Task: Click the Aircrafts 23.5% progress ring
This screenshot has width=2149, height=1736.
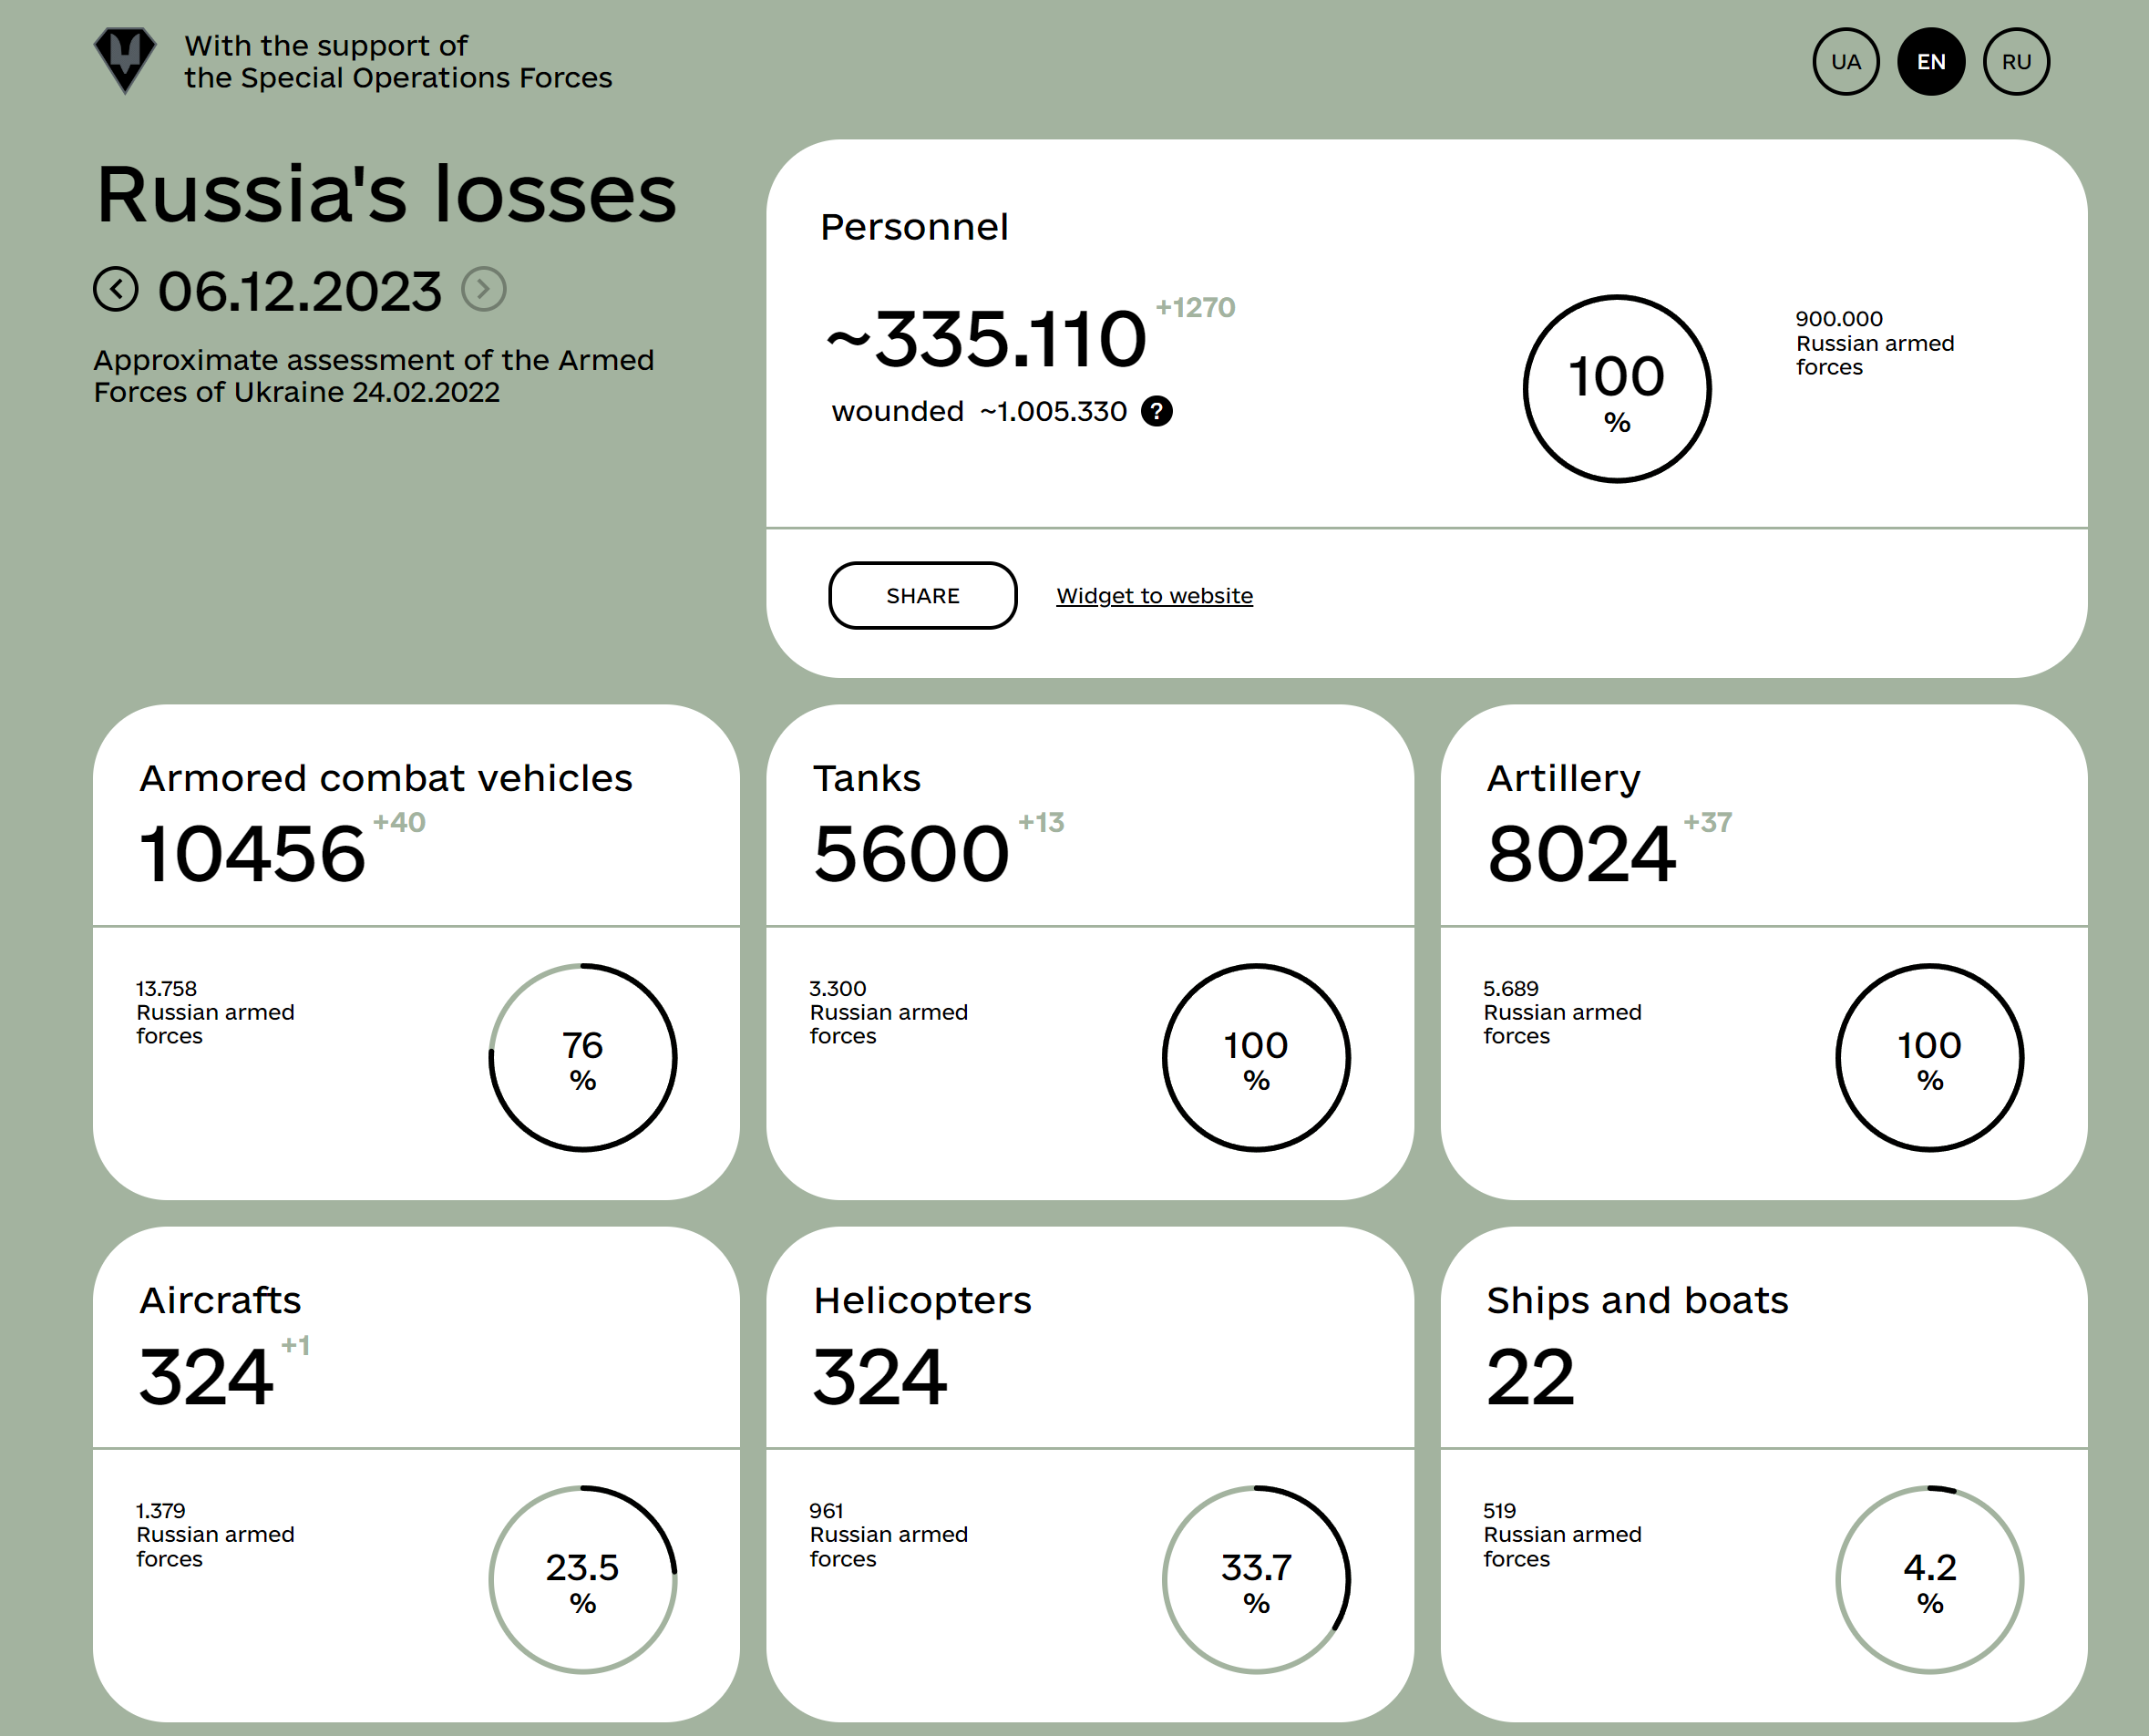Action: [x=583, y=1580]
